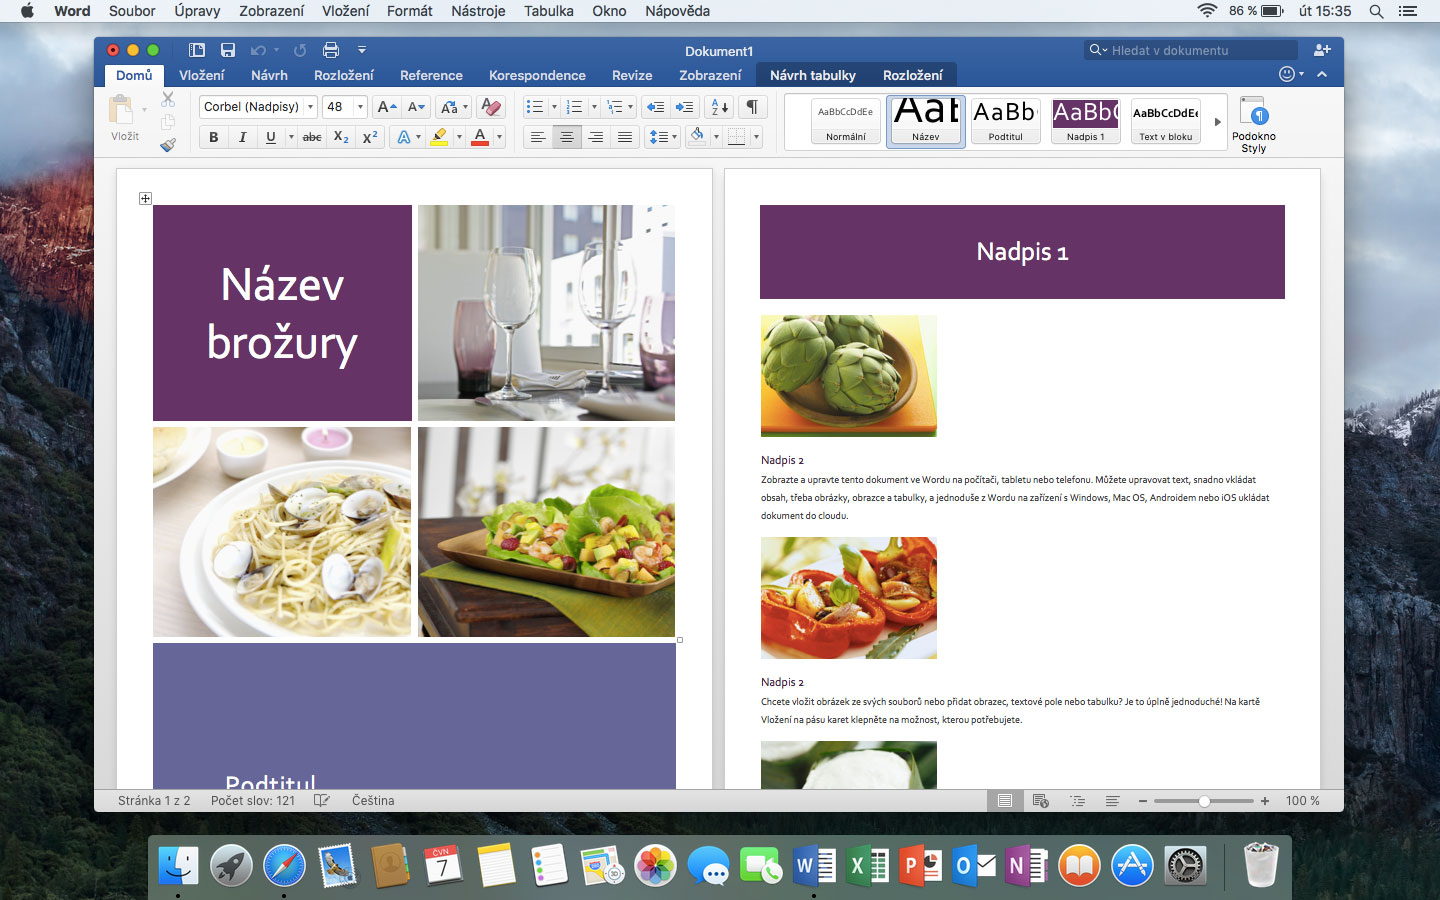The width and height of the screenshot is (1440, 900).
Task: Apply the Text v bloku style
Action: click(x=1166, y=122)
